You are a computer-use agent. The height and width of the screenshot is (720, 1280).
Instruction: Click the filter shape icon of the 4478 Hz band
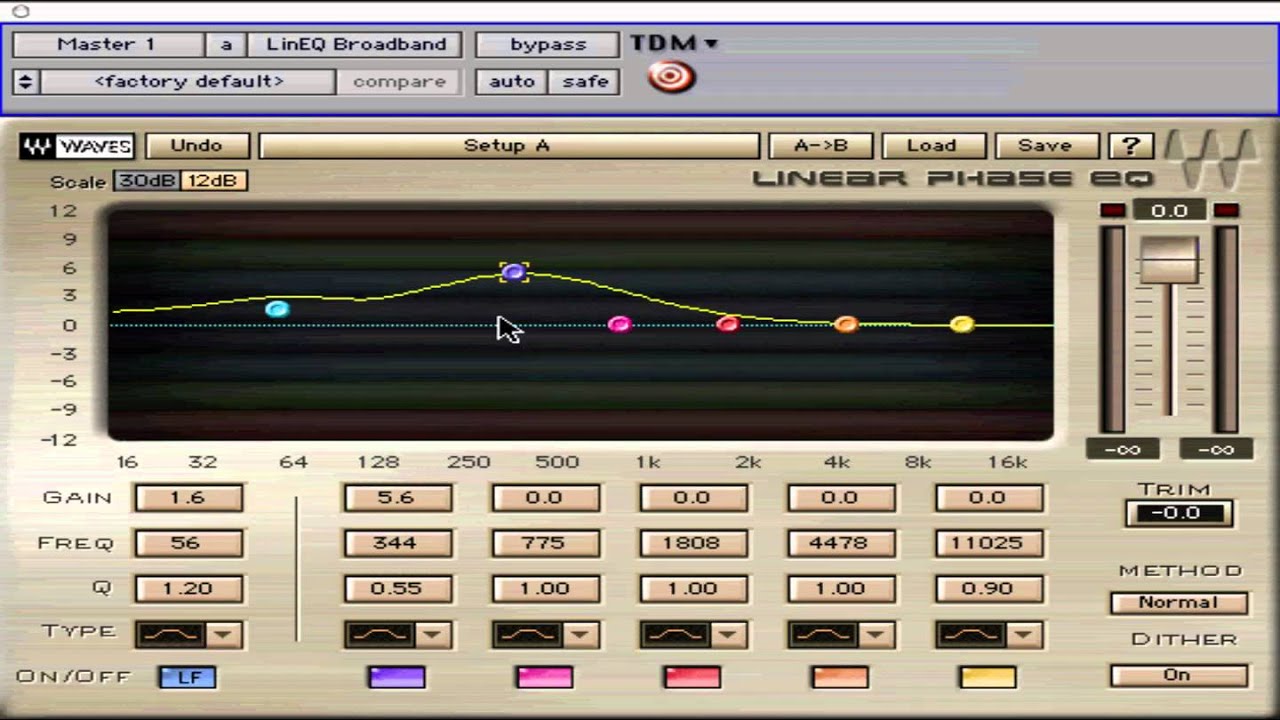point(823,634)
